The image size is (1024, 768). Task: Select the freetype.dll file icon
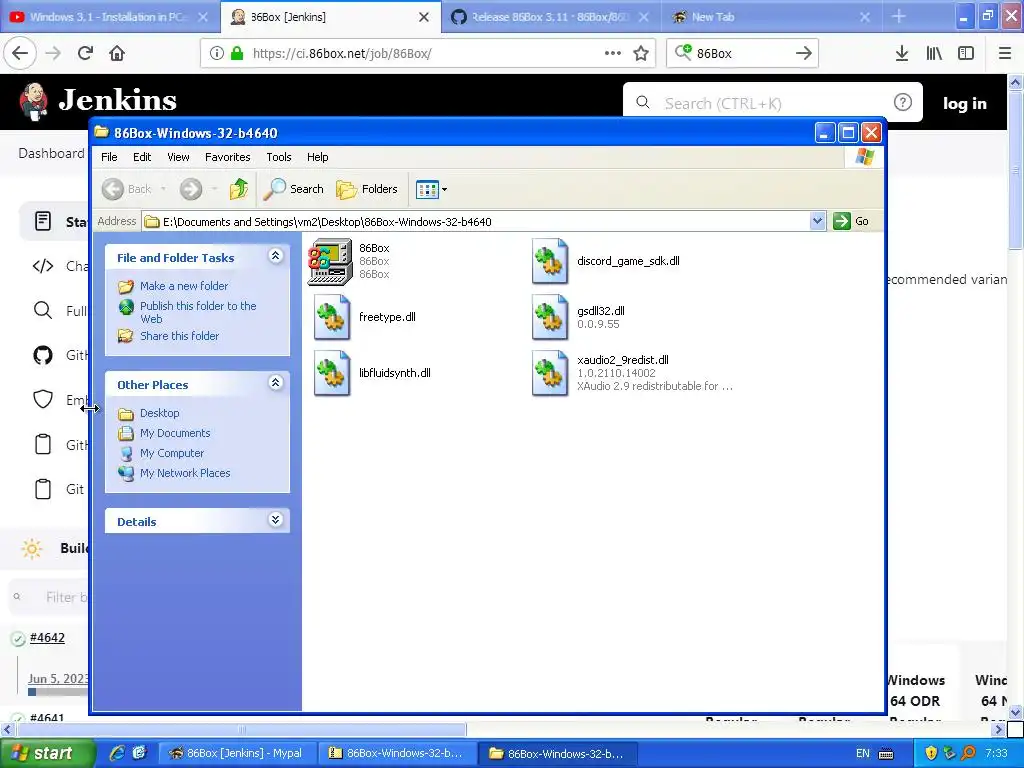click(332, 317)
